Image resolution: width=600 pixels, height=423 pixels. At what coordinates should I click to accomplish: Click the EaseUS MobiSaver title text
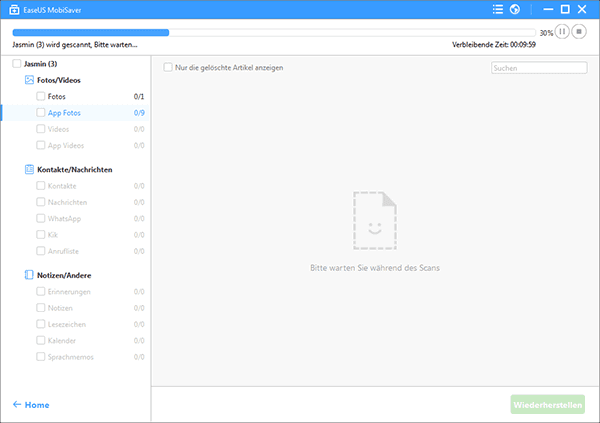tap(52, 10)
